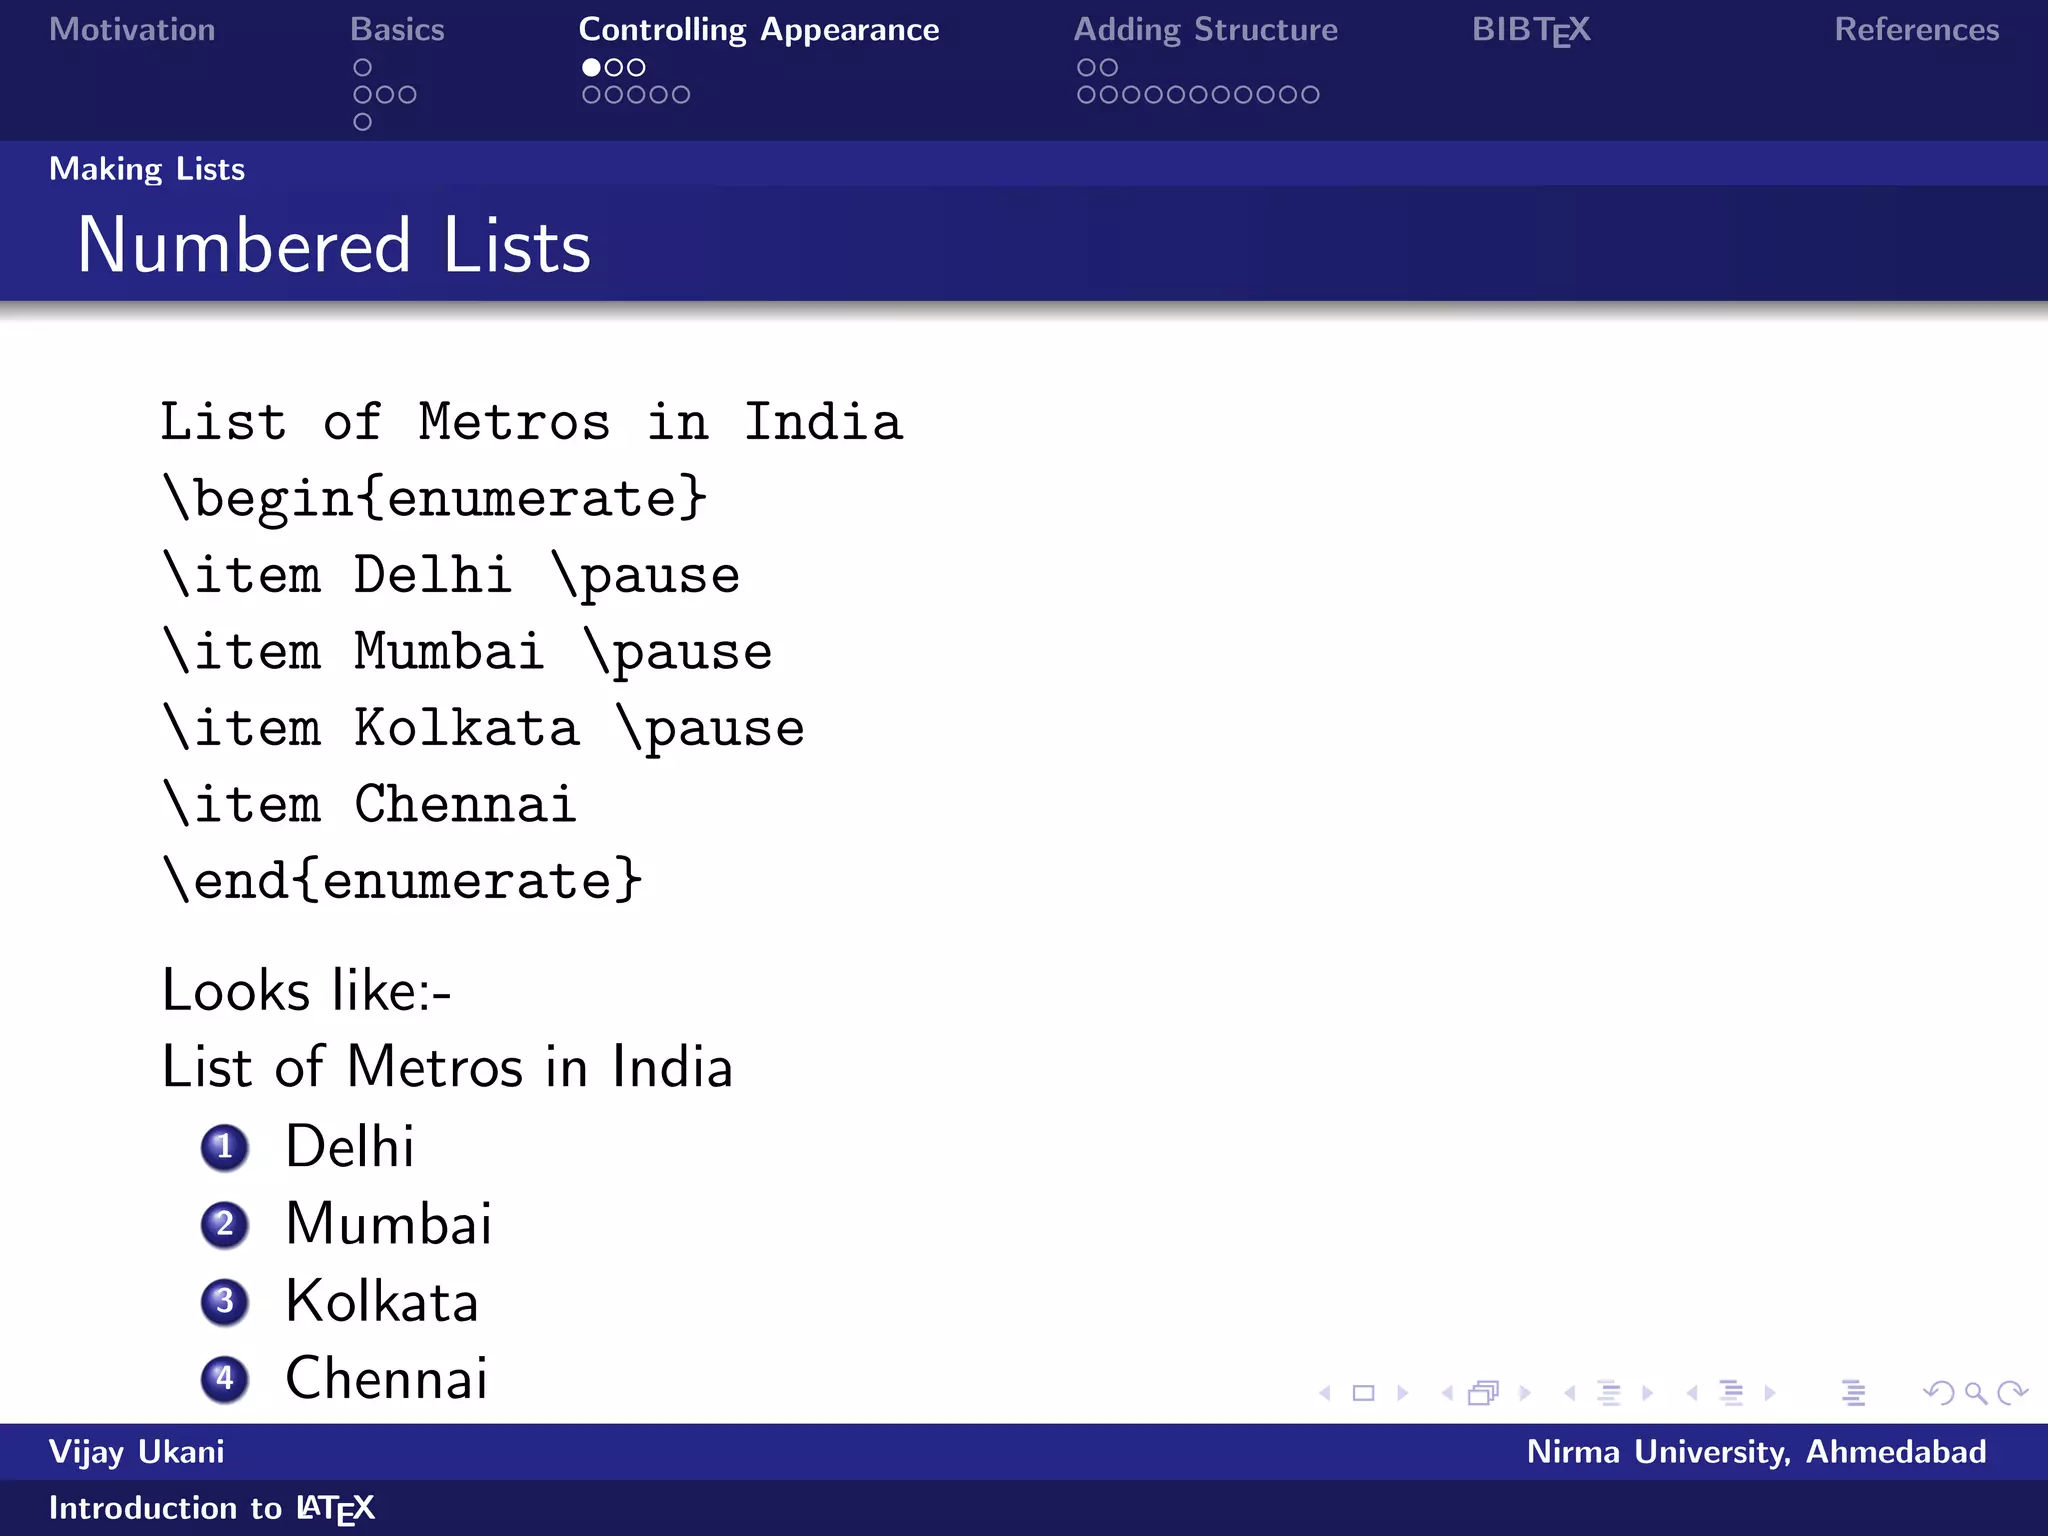Select the first circle under Adding Structure
2048x1536 pixels.
pos(1086,67)
